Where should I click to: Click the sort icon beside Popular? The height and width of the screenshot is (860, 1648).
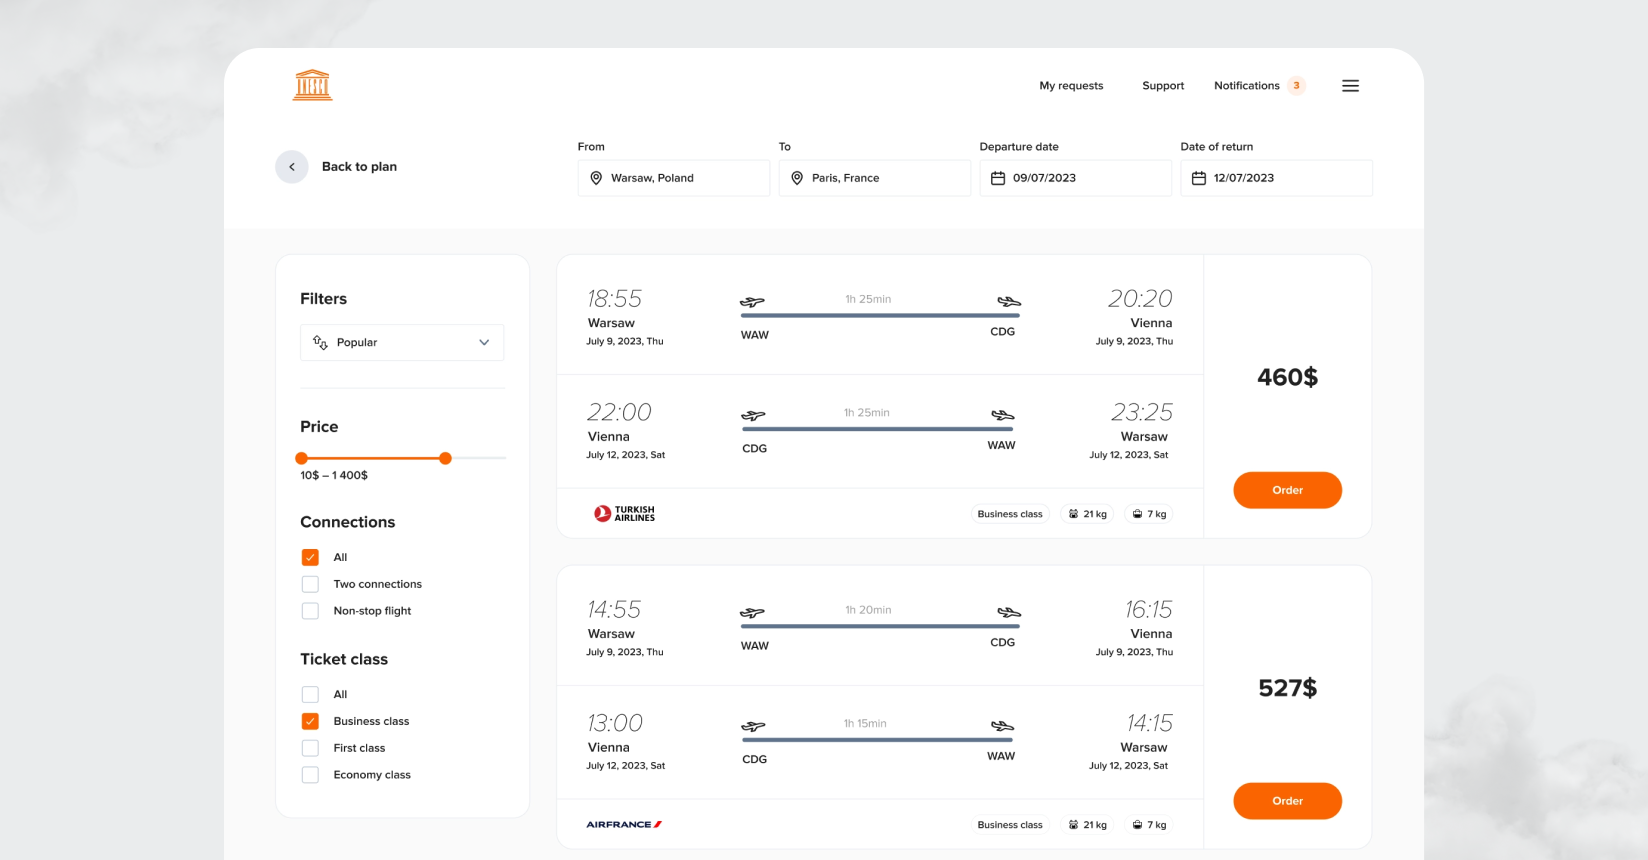point(320,342)
